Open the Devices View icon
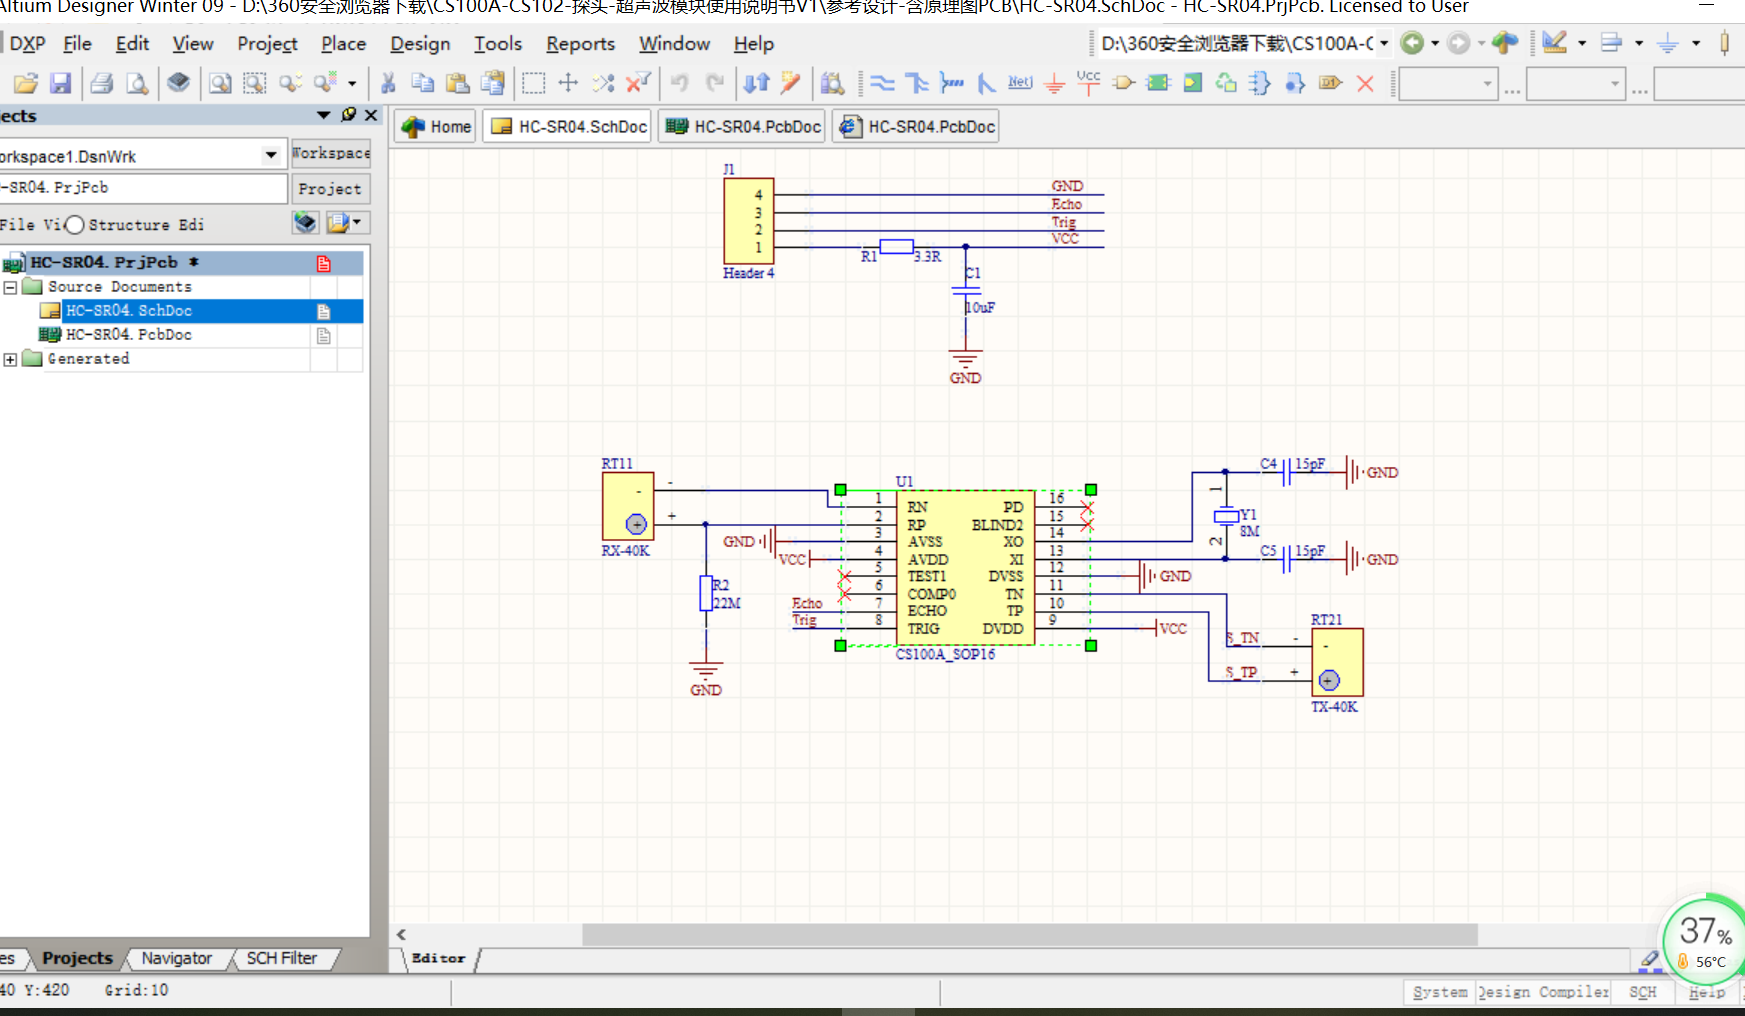The width and height of the screenshot is (1745, 1016). pyautogui.click(x=178, y=83)
